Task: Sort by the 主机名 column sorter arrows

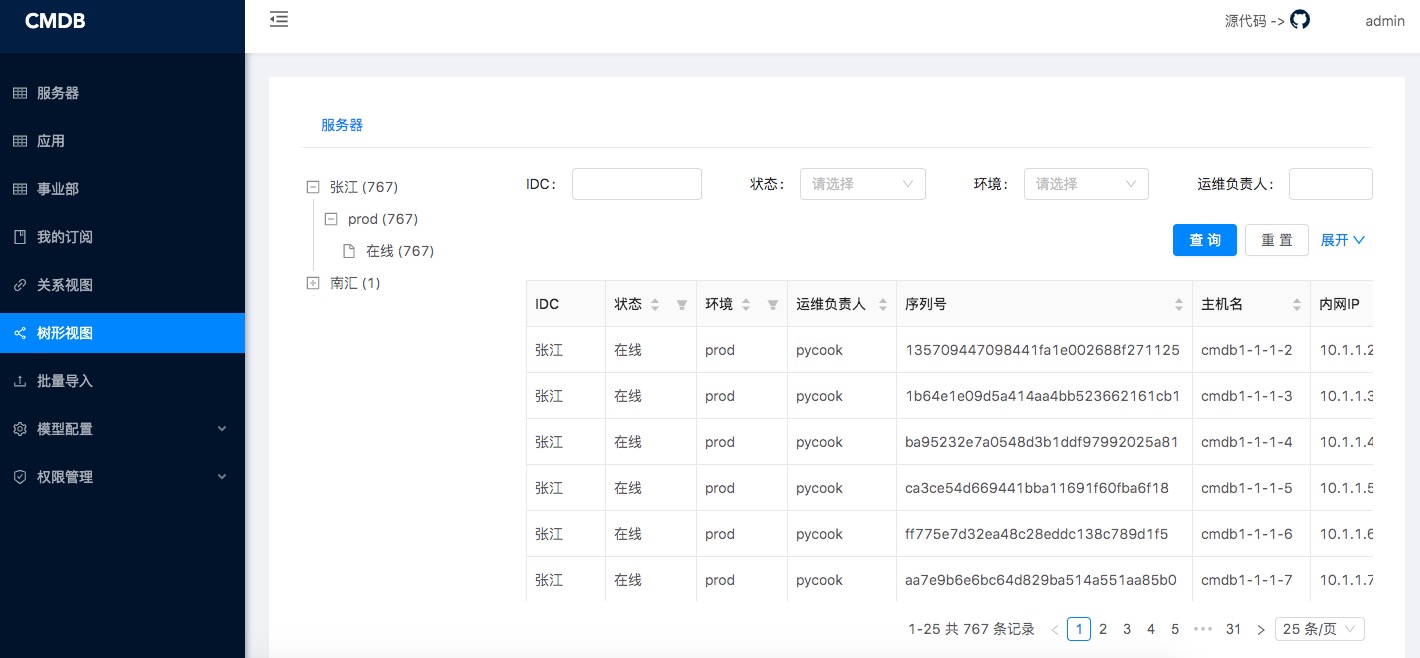Action: (x=1296, y=305)
